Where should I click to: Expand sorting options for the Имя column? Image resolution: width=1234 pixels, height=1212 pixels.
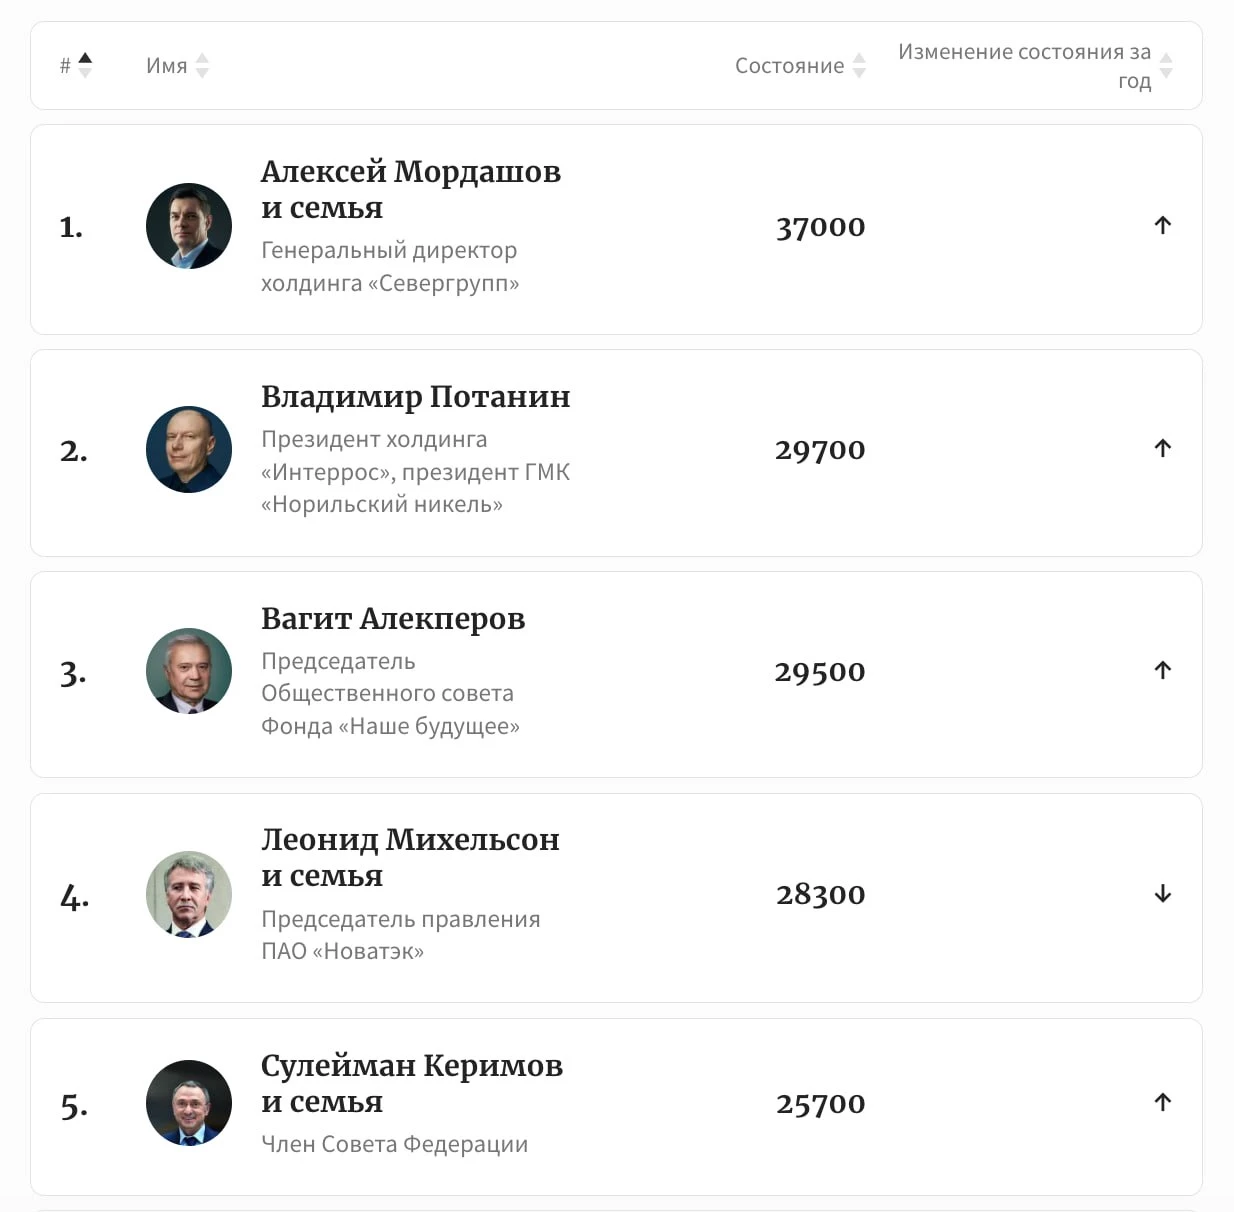pos(203,65)
